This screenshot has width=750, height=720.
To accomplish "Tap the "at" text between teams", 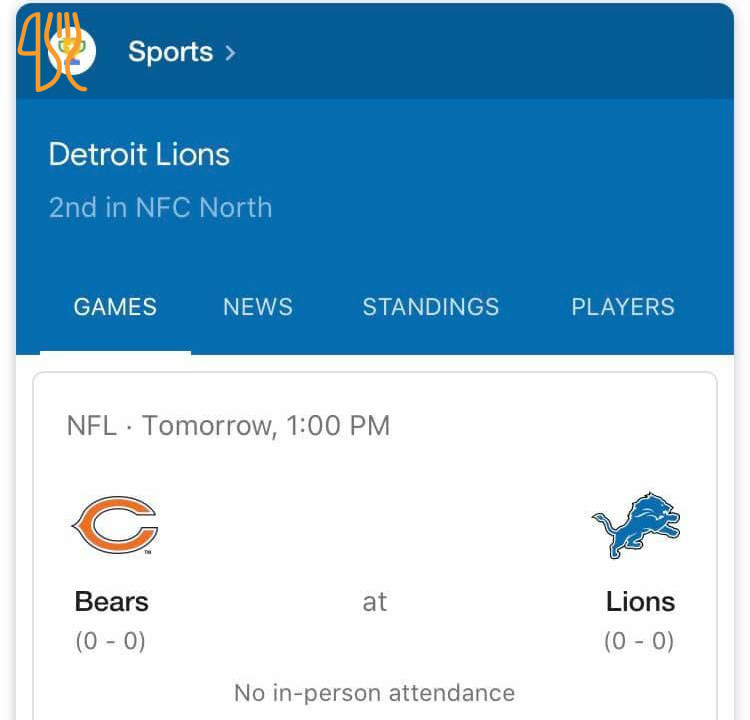I will coord(375,602).
